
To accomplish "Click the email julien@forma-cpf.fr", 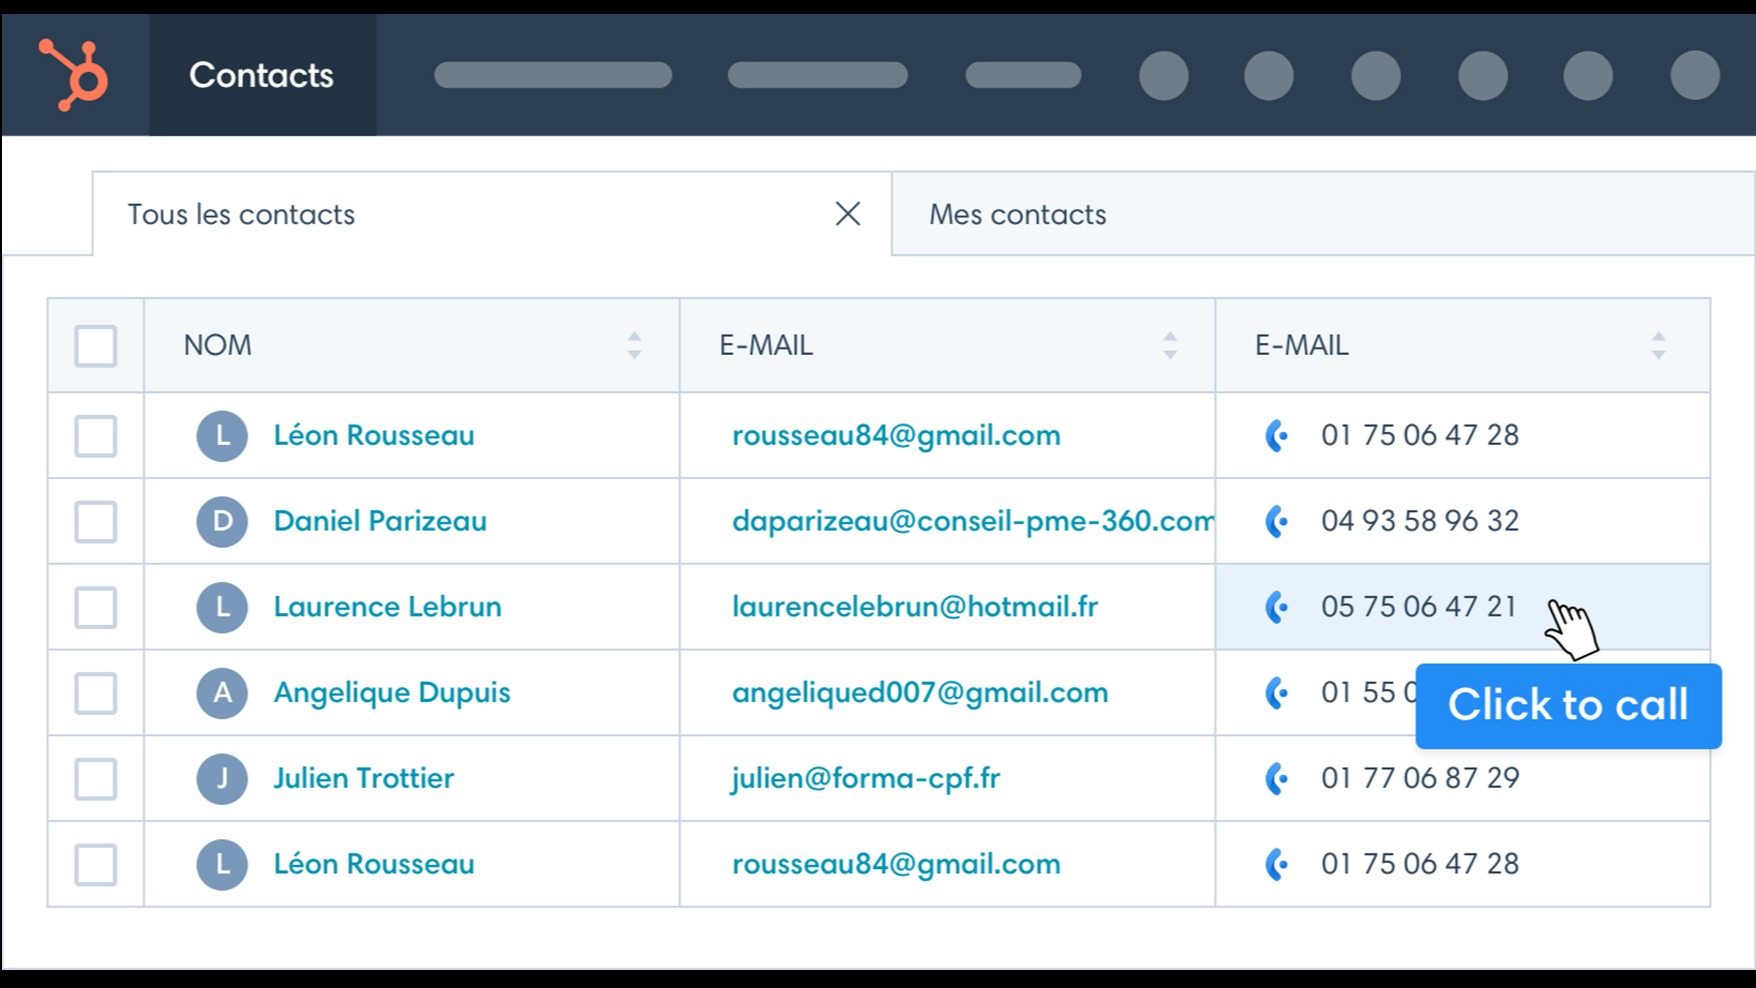I will tap(865, 778).
